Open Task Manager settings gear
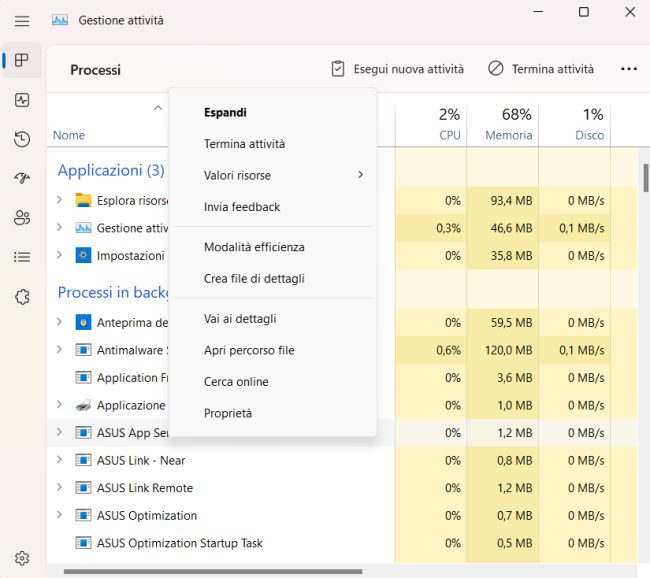 (22, 558)
